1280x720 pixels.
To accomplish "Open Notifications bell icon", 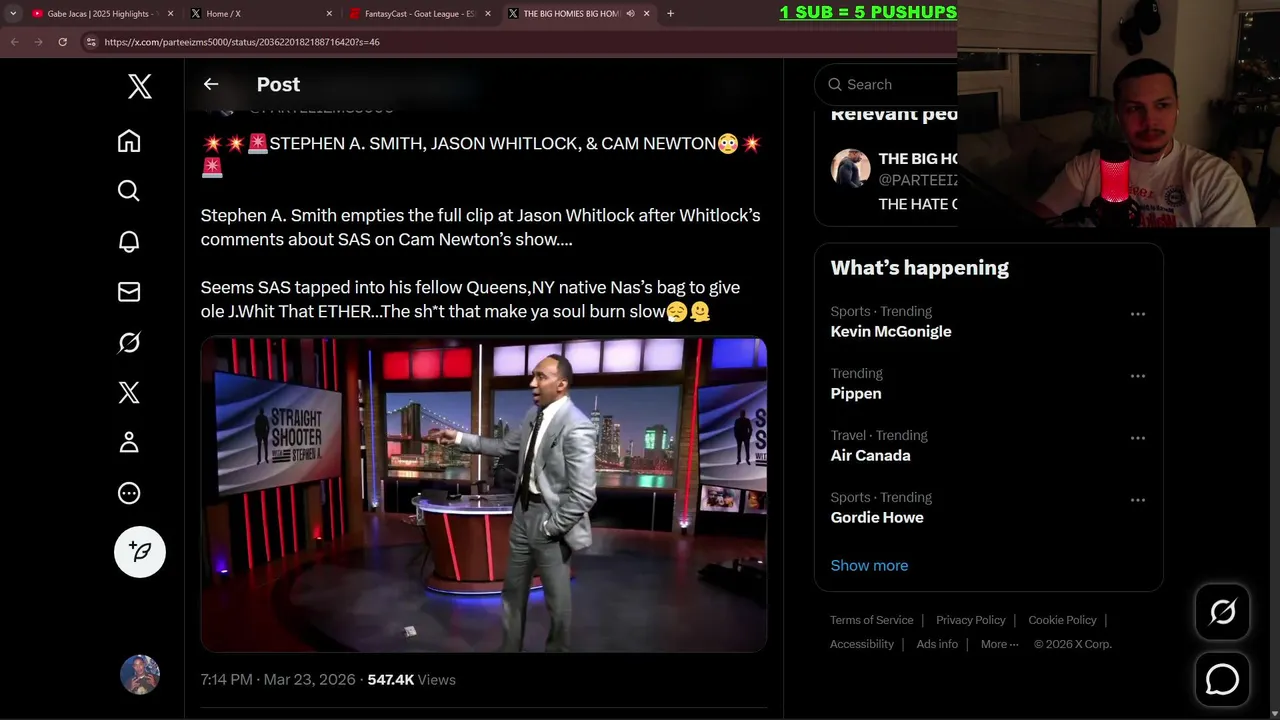I will tap(129, 241).
